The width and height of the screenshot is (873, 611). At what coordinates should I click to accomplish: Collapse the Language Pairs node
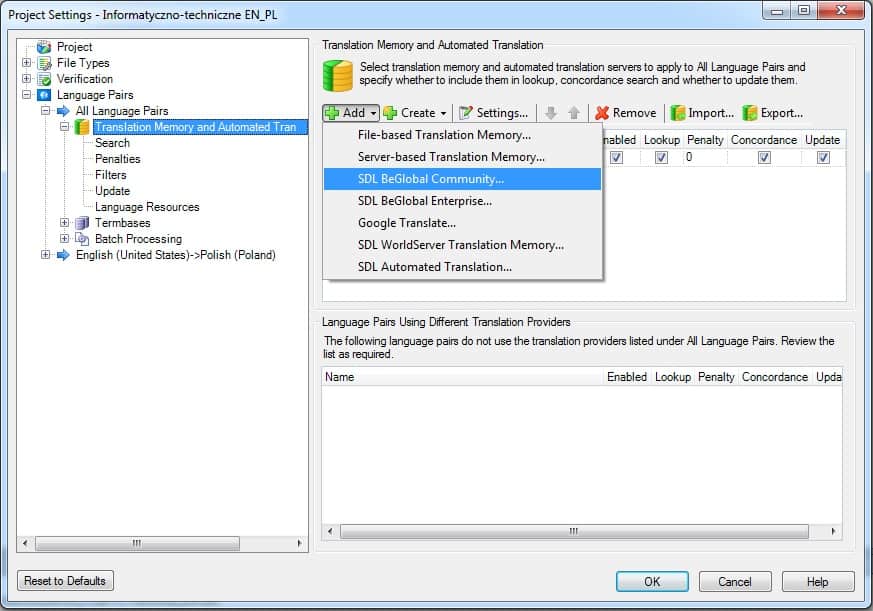coord(26,95)
